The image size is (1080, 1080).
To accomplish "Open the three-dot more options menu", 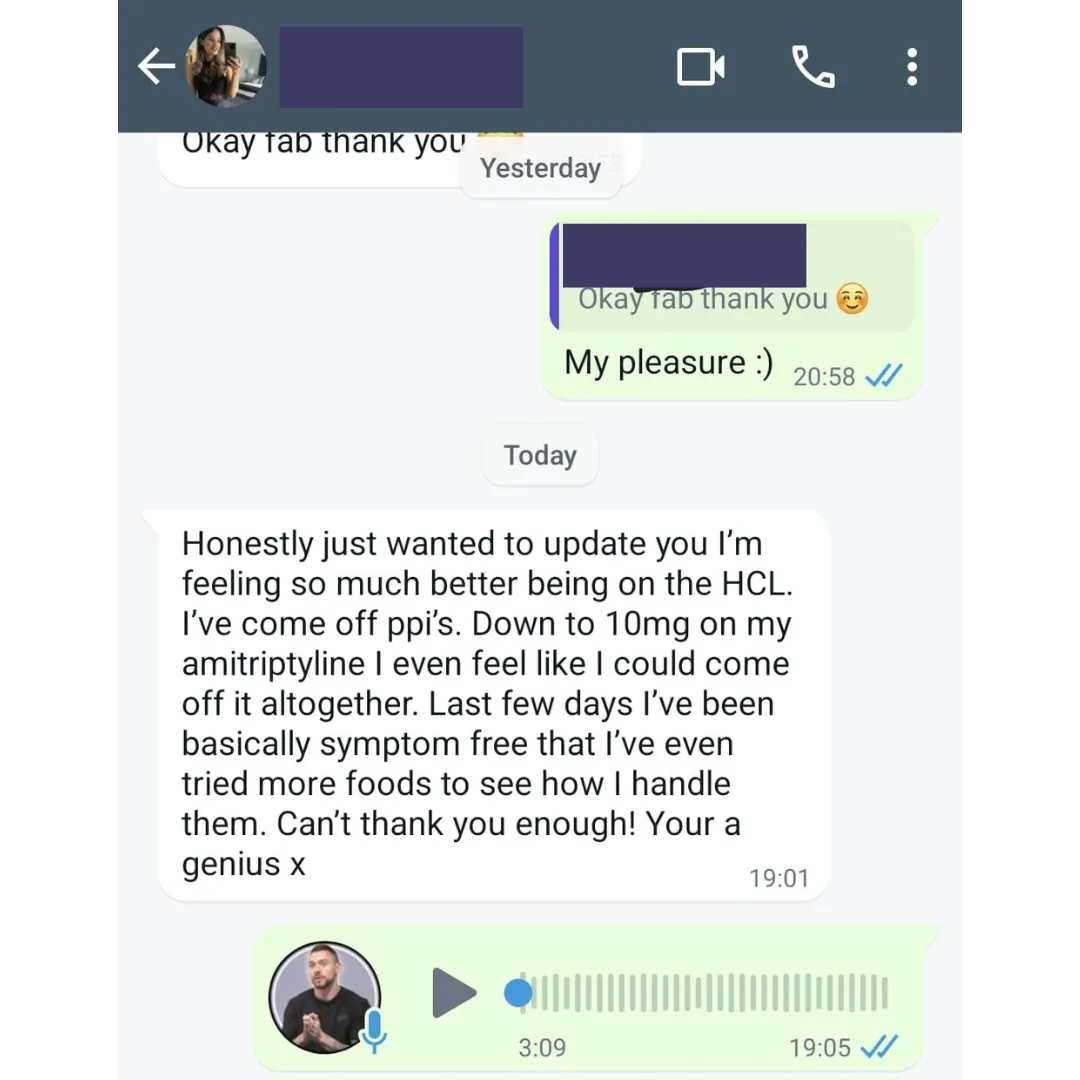I will click(912, 67).
